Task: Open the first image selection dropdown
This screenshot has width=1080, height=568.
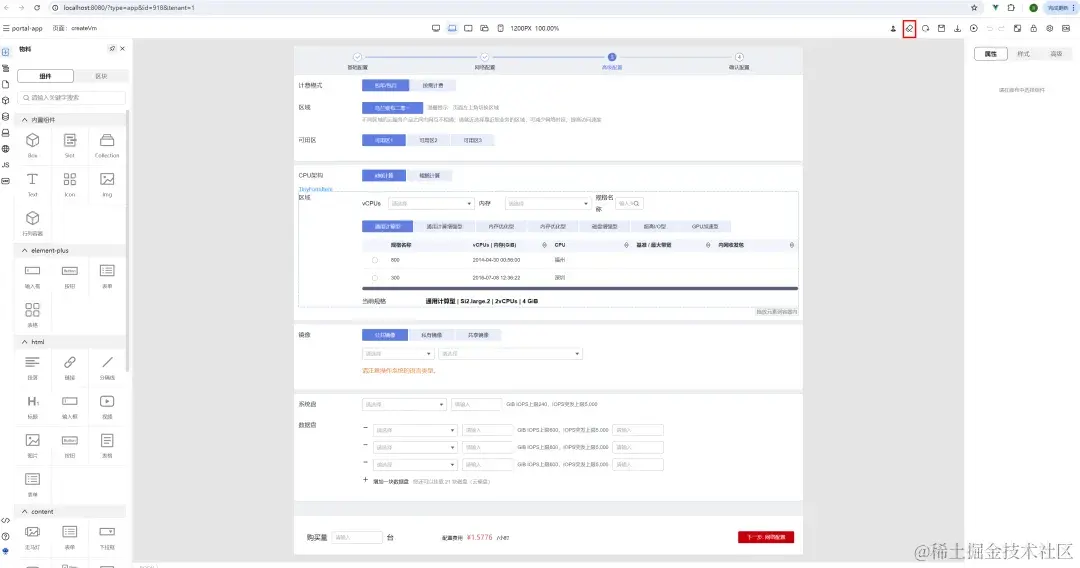Action: pos(397,354)
